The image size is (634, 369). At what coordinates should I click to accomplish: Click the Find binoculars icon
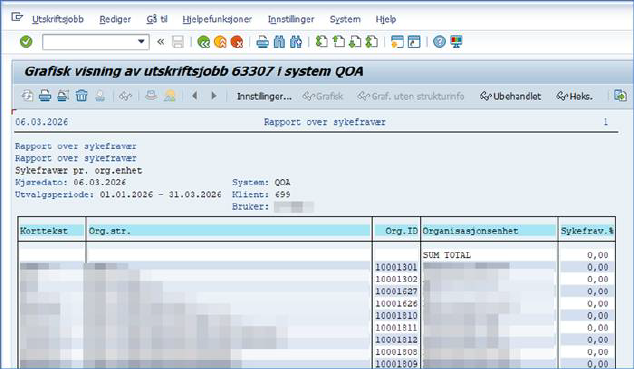[x=279, y=42]
